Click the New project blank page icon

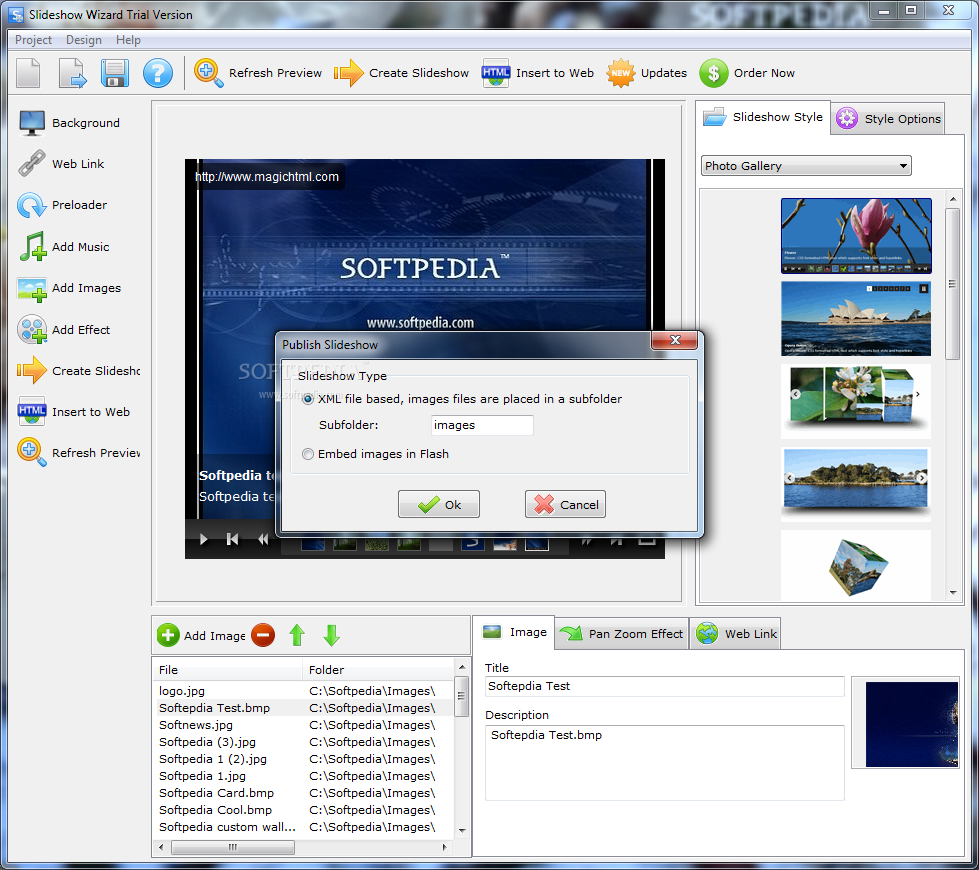click(28, 73)
